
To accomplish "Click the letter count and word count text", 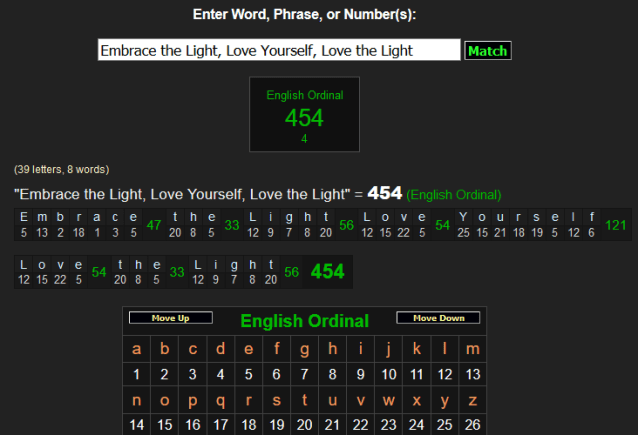I will point(61,169).
